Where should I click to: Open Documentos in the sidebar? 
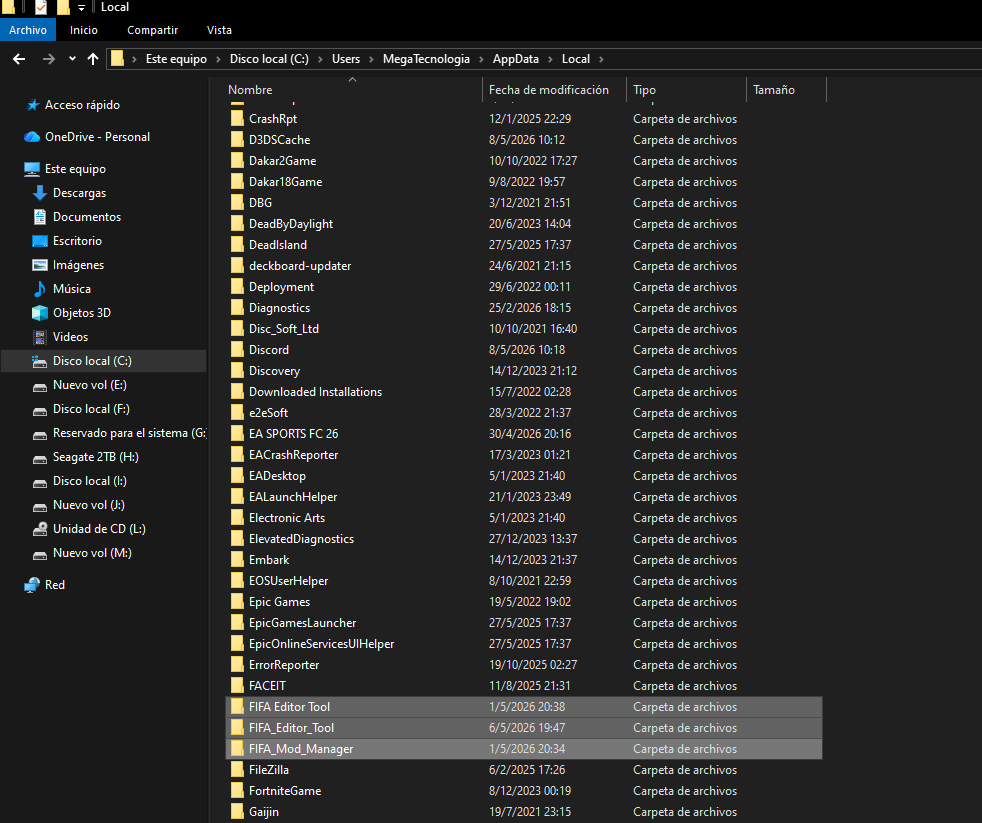point(87,217)
